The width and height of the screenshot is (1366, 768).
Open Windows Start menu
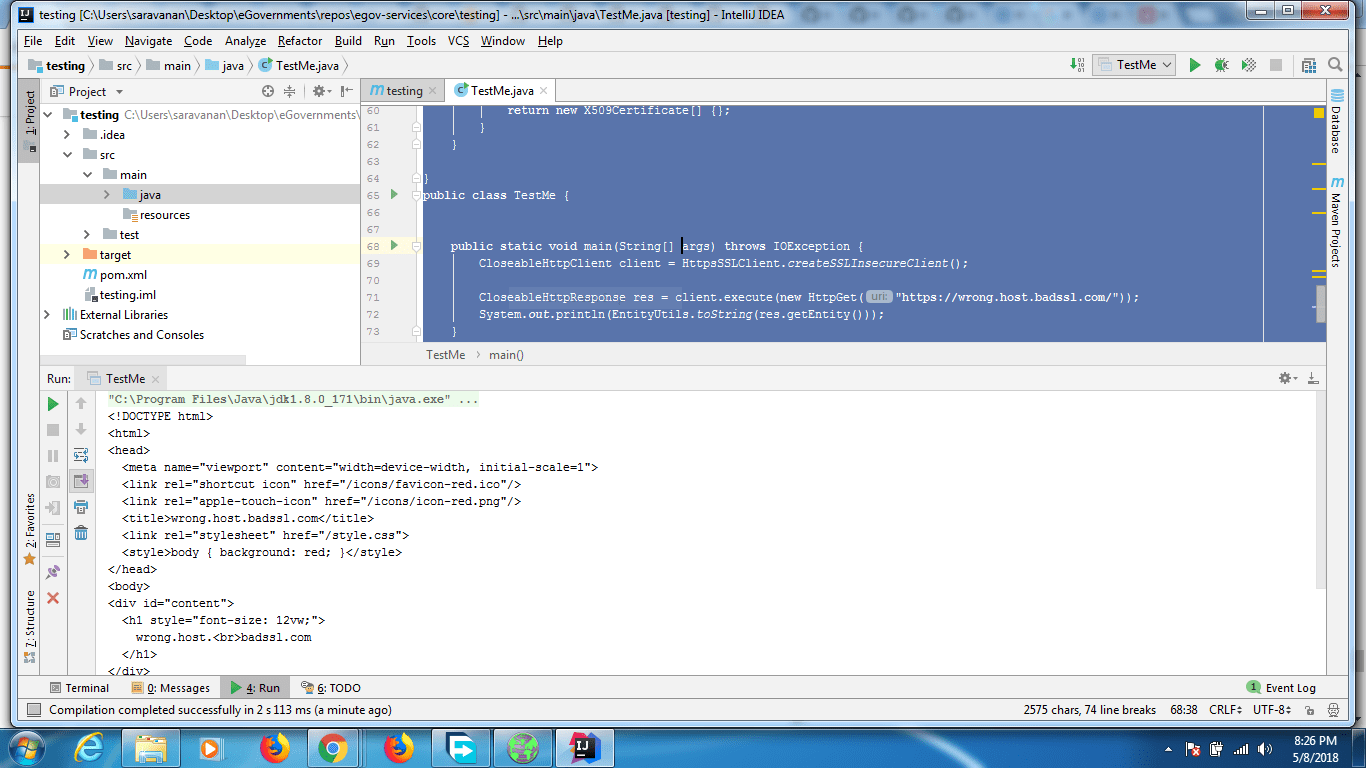tap(27, 747)
